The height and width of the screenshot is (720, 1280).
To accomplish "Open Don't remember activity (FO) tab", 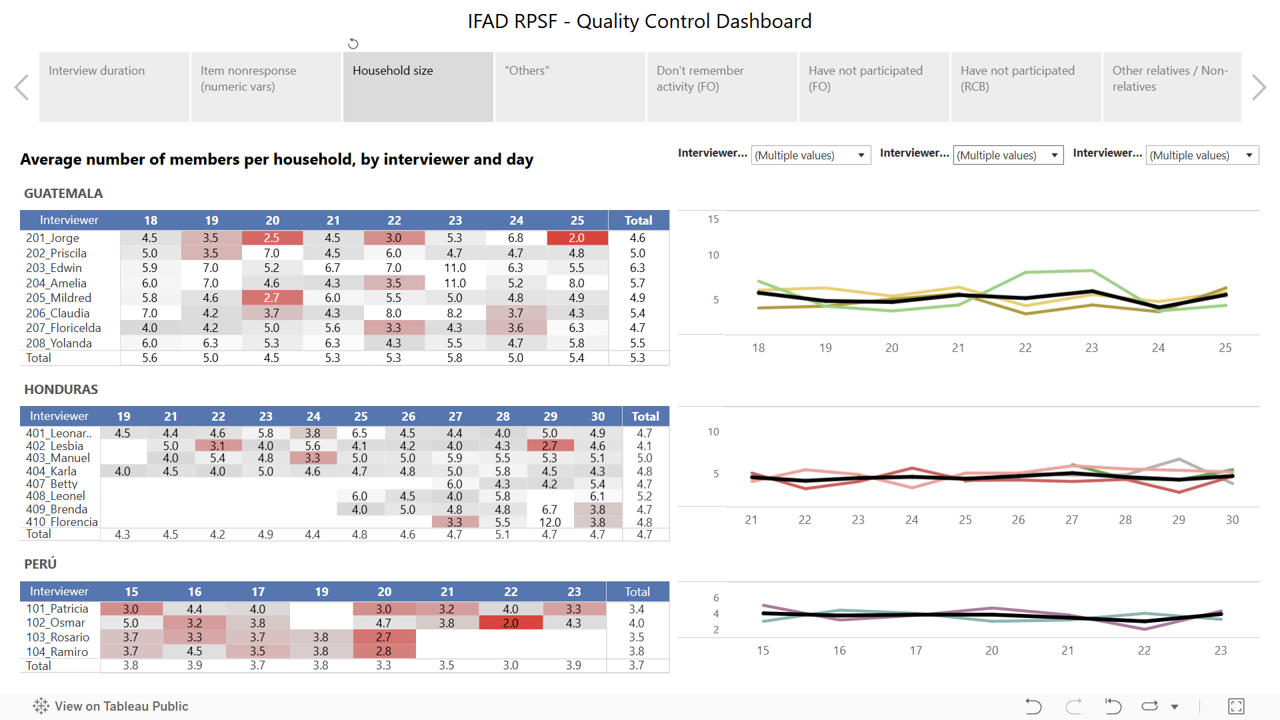I will (722, 87).
